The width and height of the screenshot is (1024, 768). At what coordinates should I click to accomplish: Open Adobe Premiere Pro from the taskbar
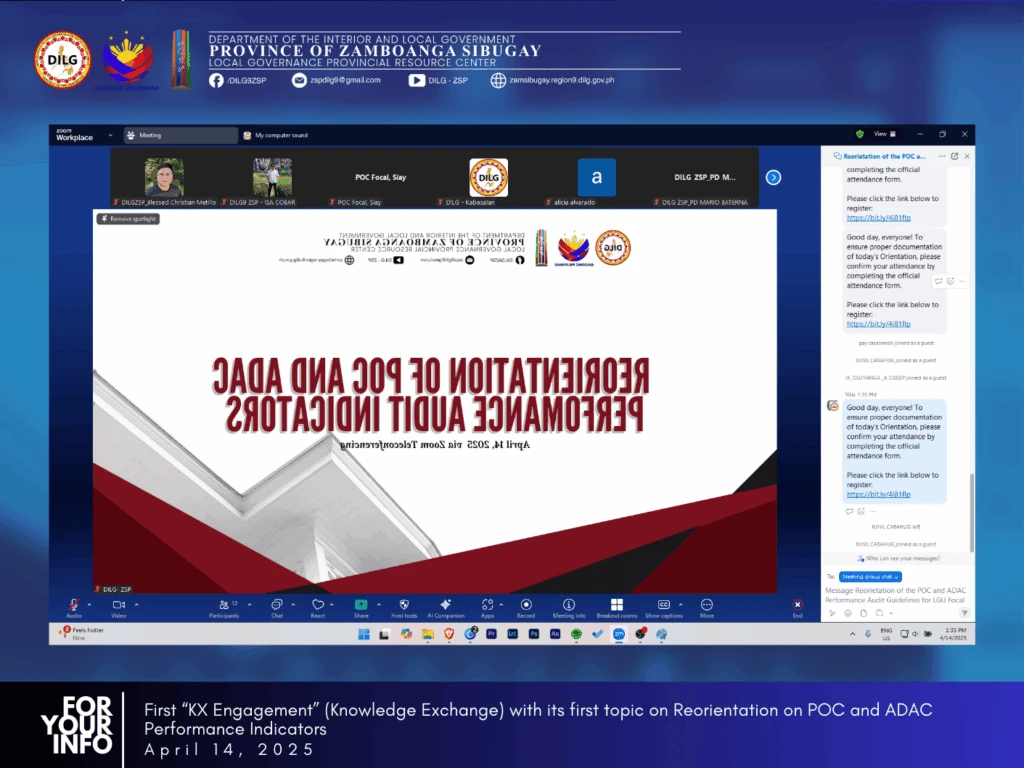pyautogui.click(x=491, y=633)
